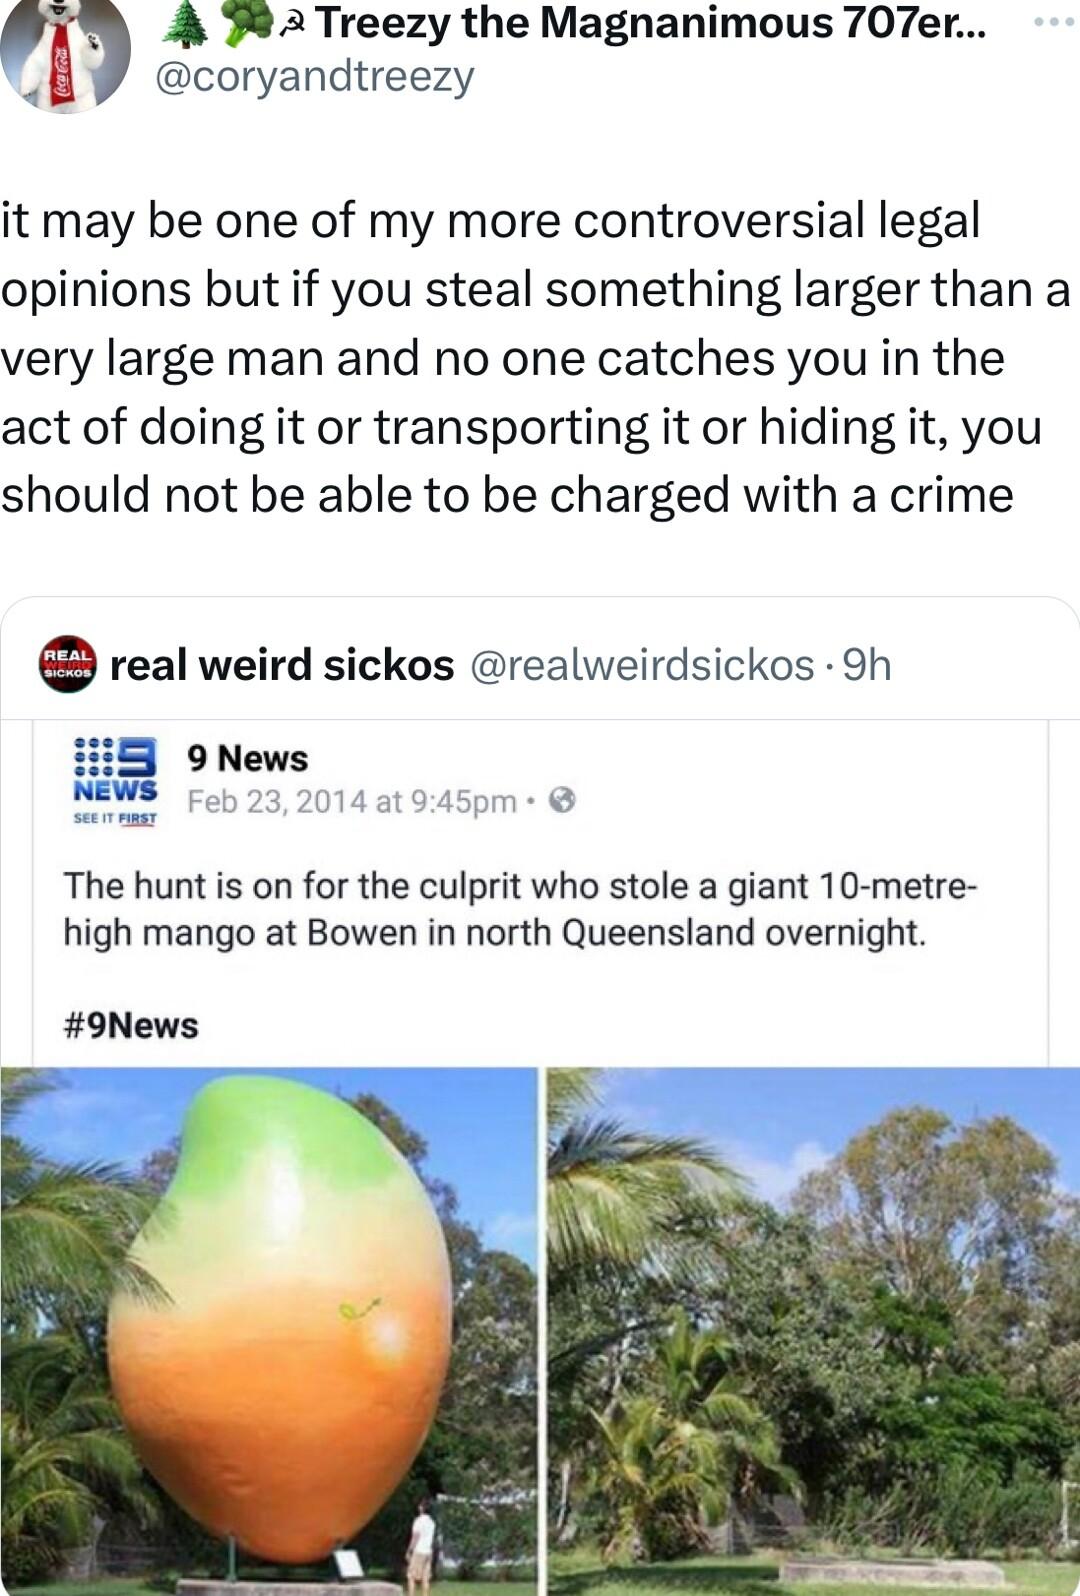Open Treezy the Magnanimous display name
1080x1596 pixels.
tap(651, 24)
